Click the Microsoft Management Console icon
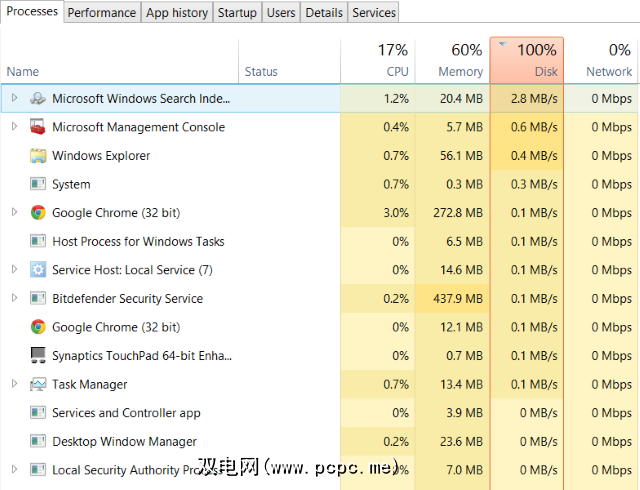640x490 pixels. pyautogui.click(x=38, y=127)
